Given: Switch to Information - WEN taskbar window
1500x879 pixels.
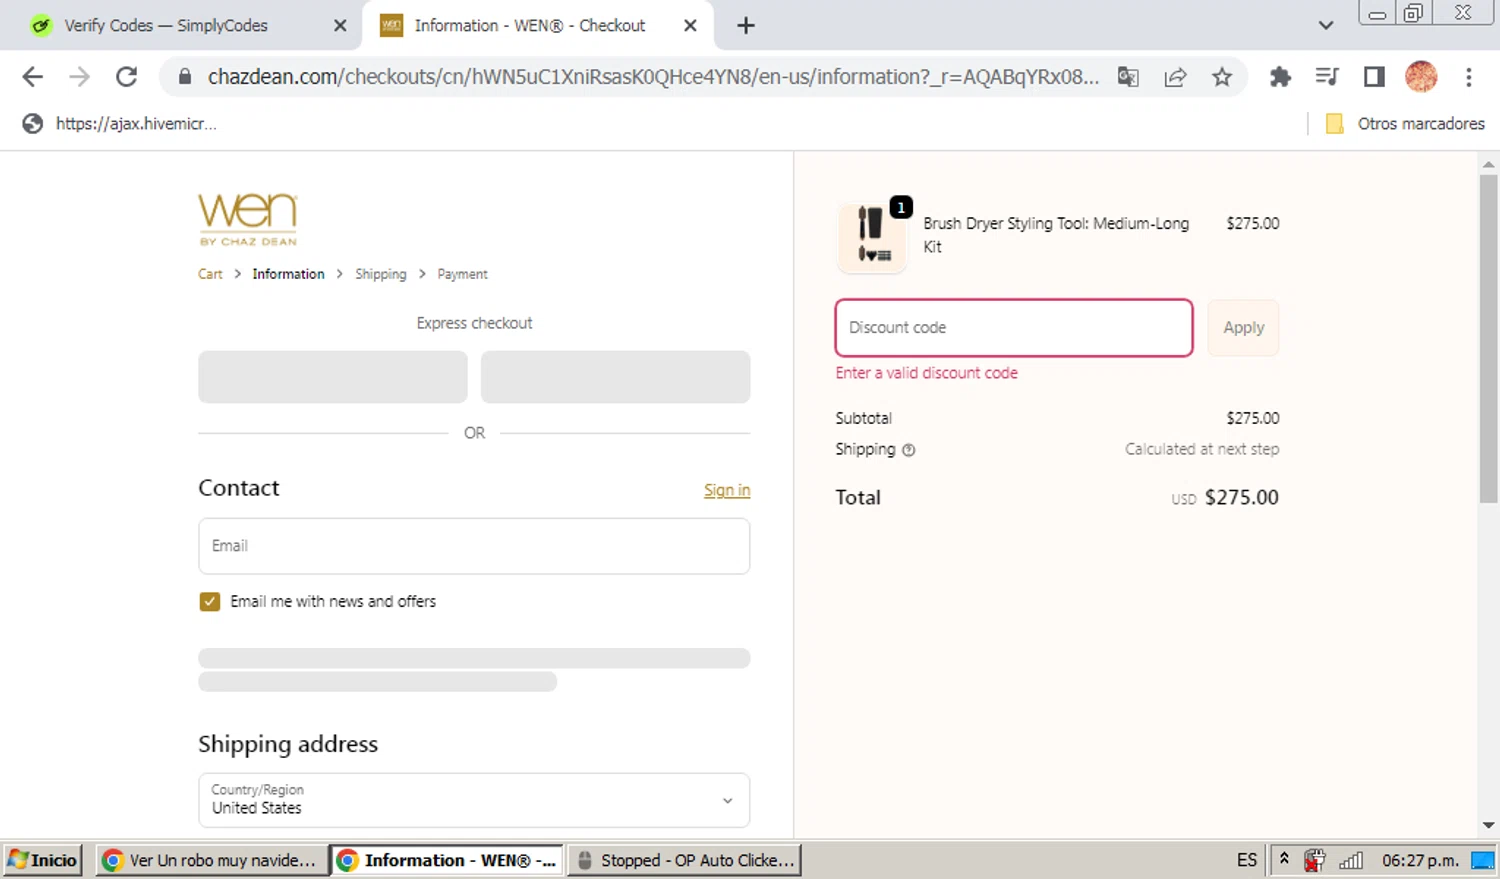Looking at the screenshot, I should [446, 860].
